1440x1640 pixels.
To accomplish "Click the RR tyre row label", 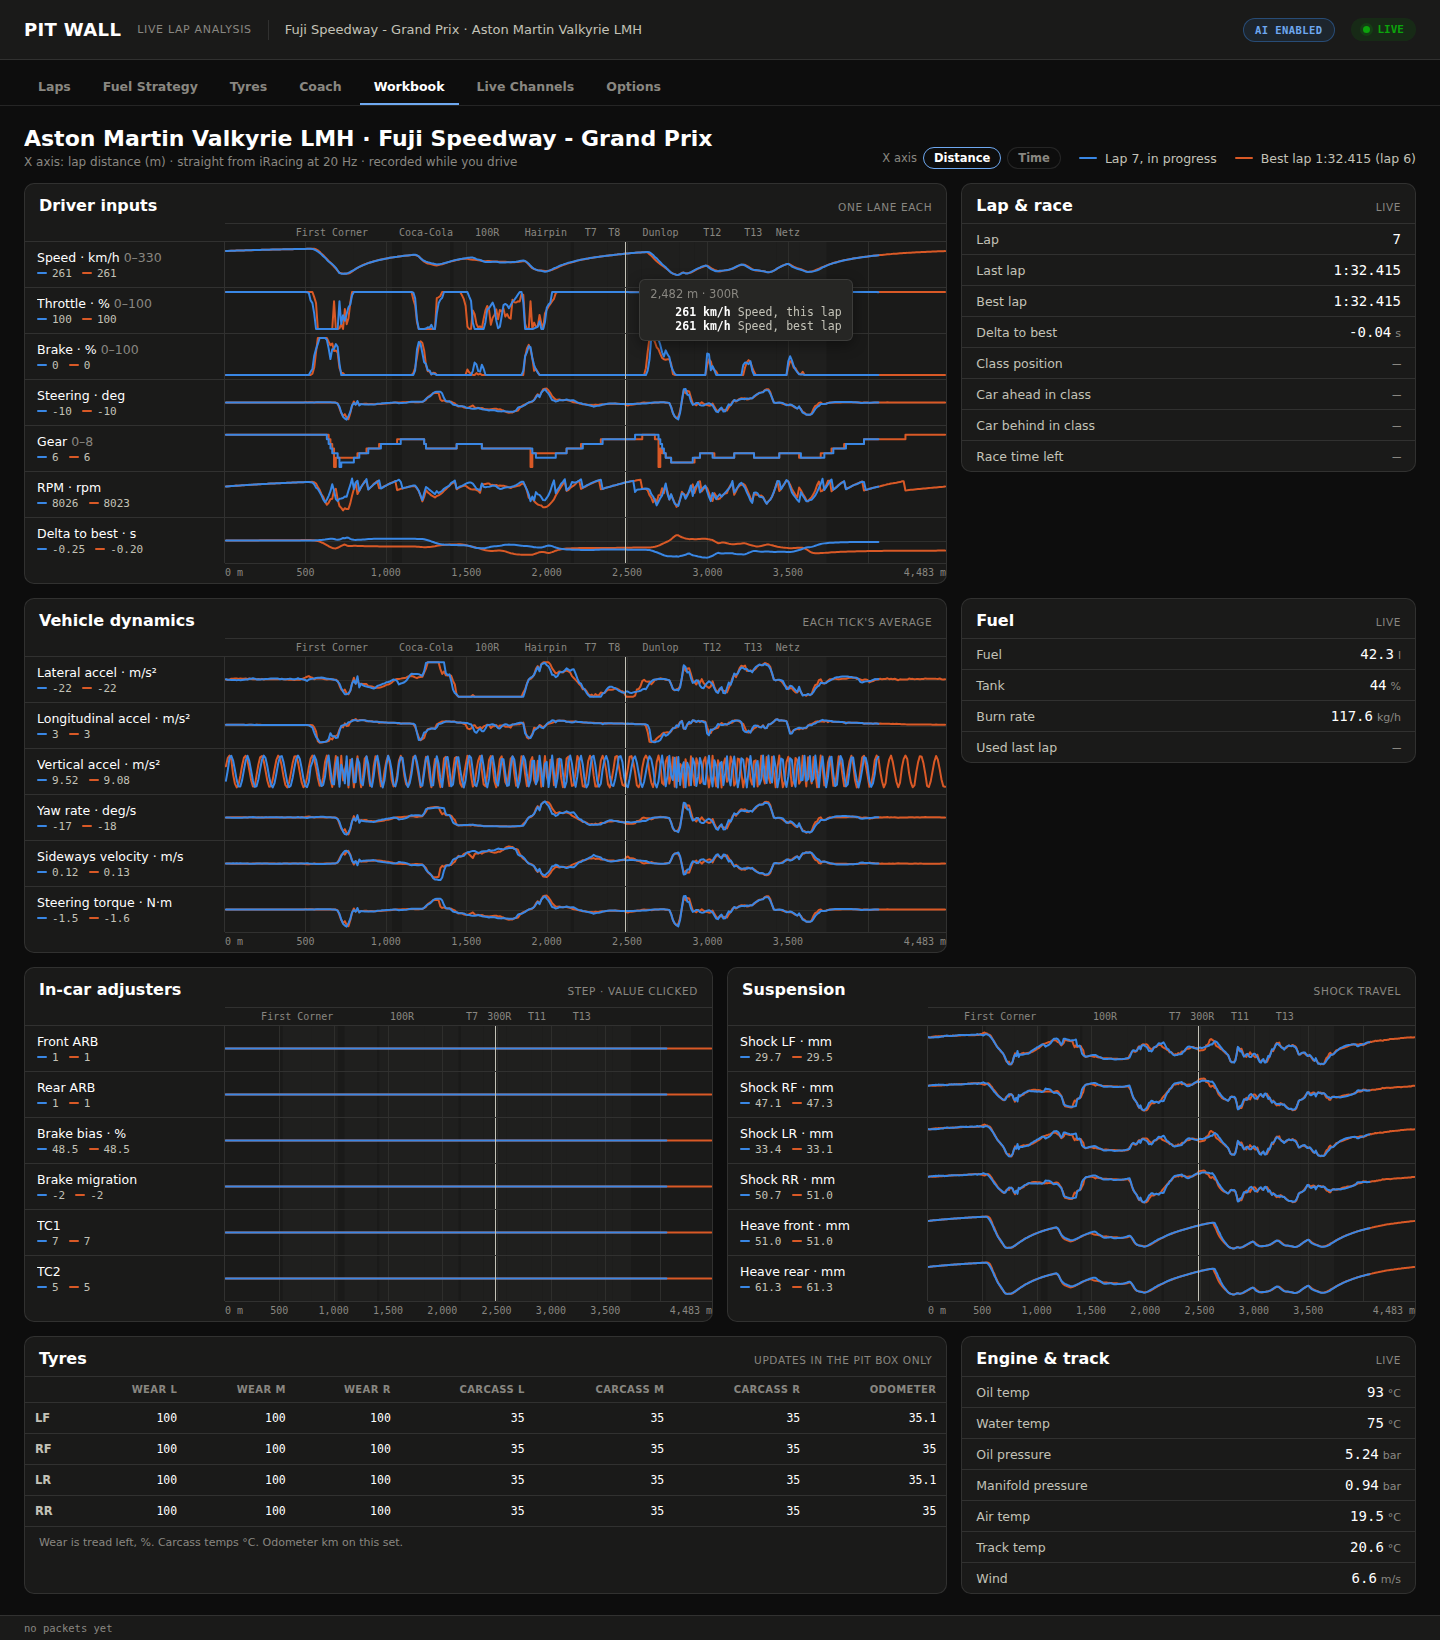I will click(x=44, y=1511).
